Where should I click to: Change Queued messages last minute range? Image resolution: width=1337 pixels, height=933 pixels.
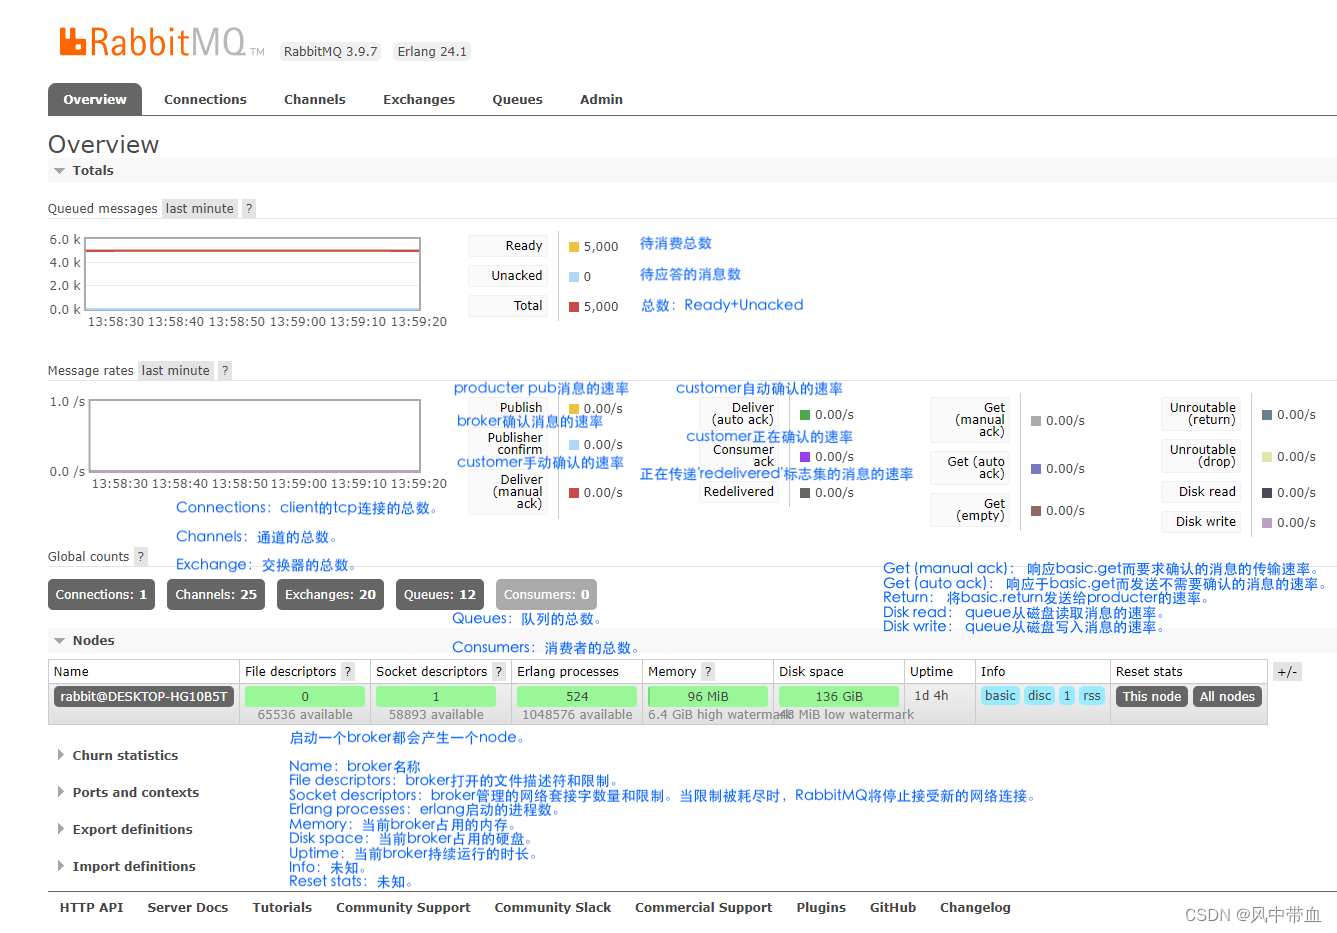click(x=200, y=208)
